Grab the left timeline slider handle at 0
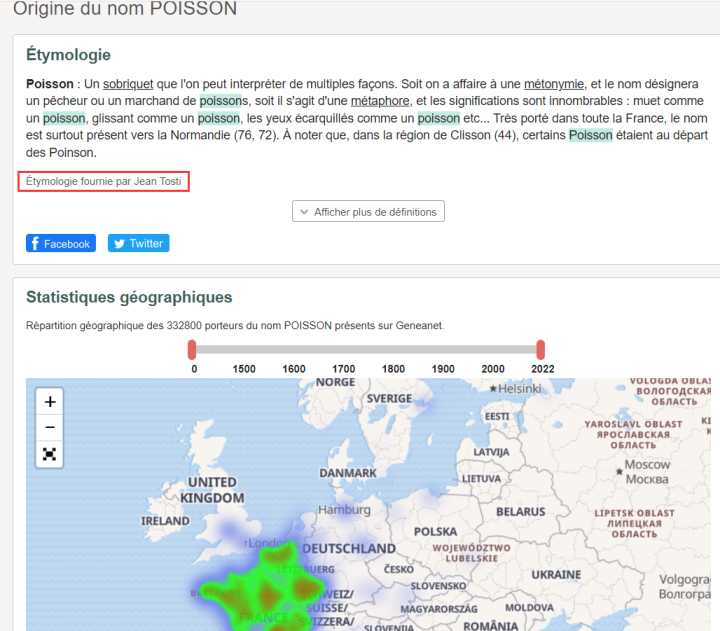 pos(192,350)
